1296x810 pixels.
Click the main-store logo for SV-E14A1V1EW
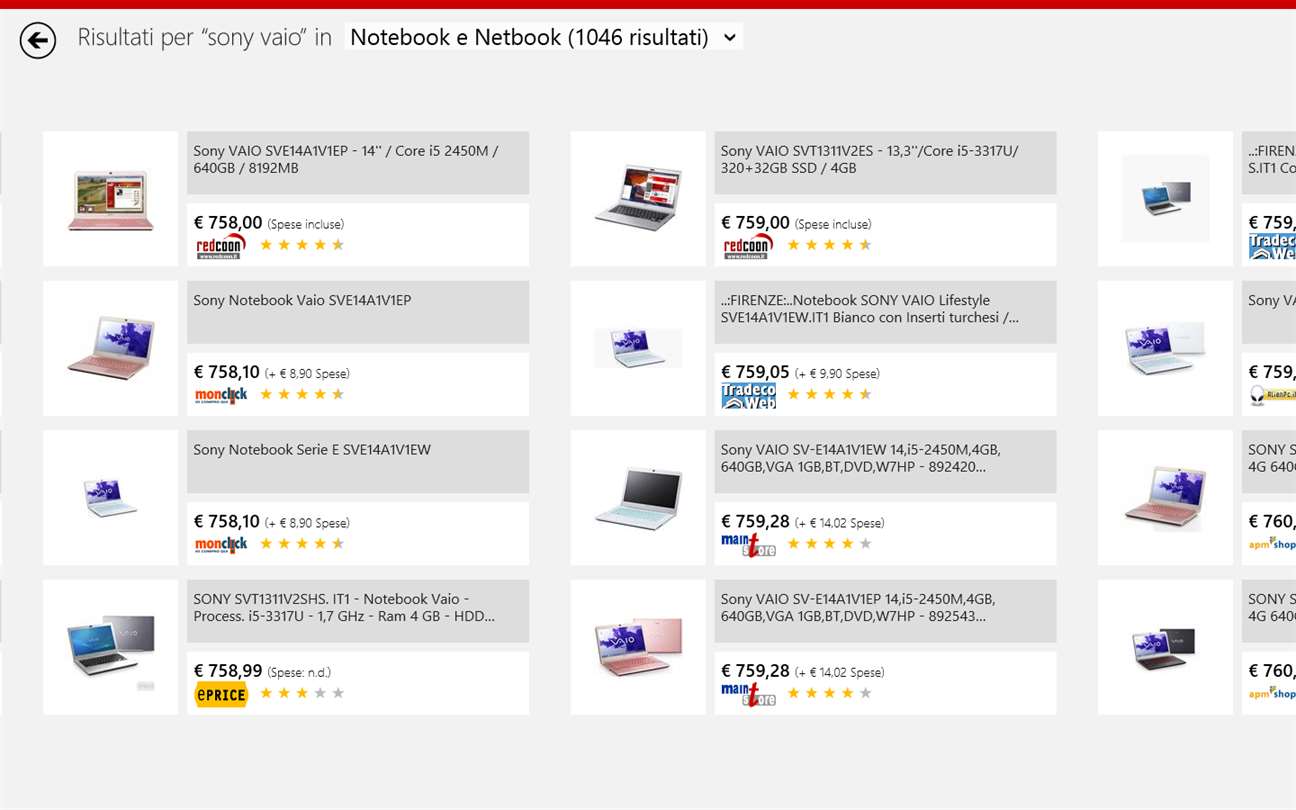tap(748, 545)
